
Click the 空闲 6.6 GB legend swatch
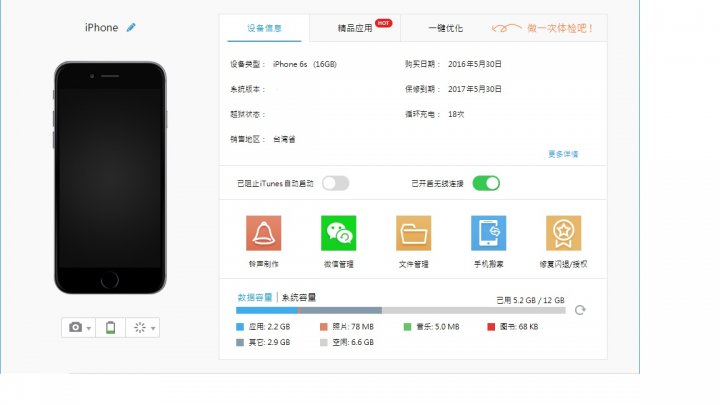(324, 343)
